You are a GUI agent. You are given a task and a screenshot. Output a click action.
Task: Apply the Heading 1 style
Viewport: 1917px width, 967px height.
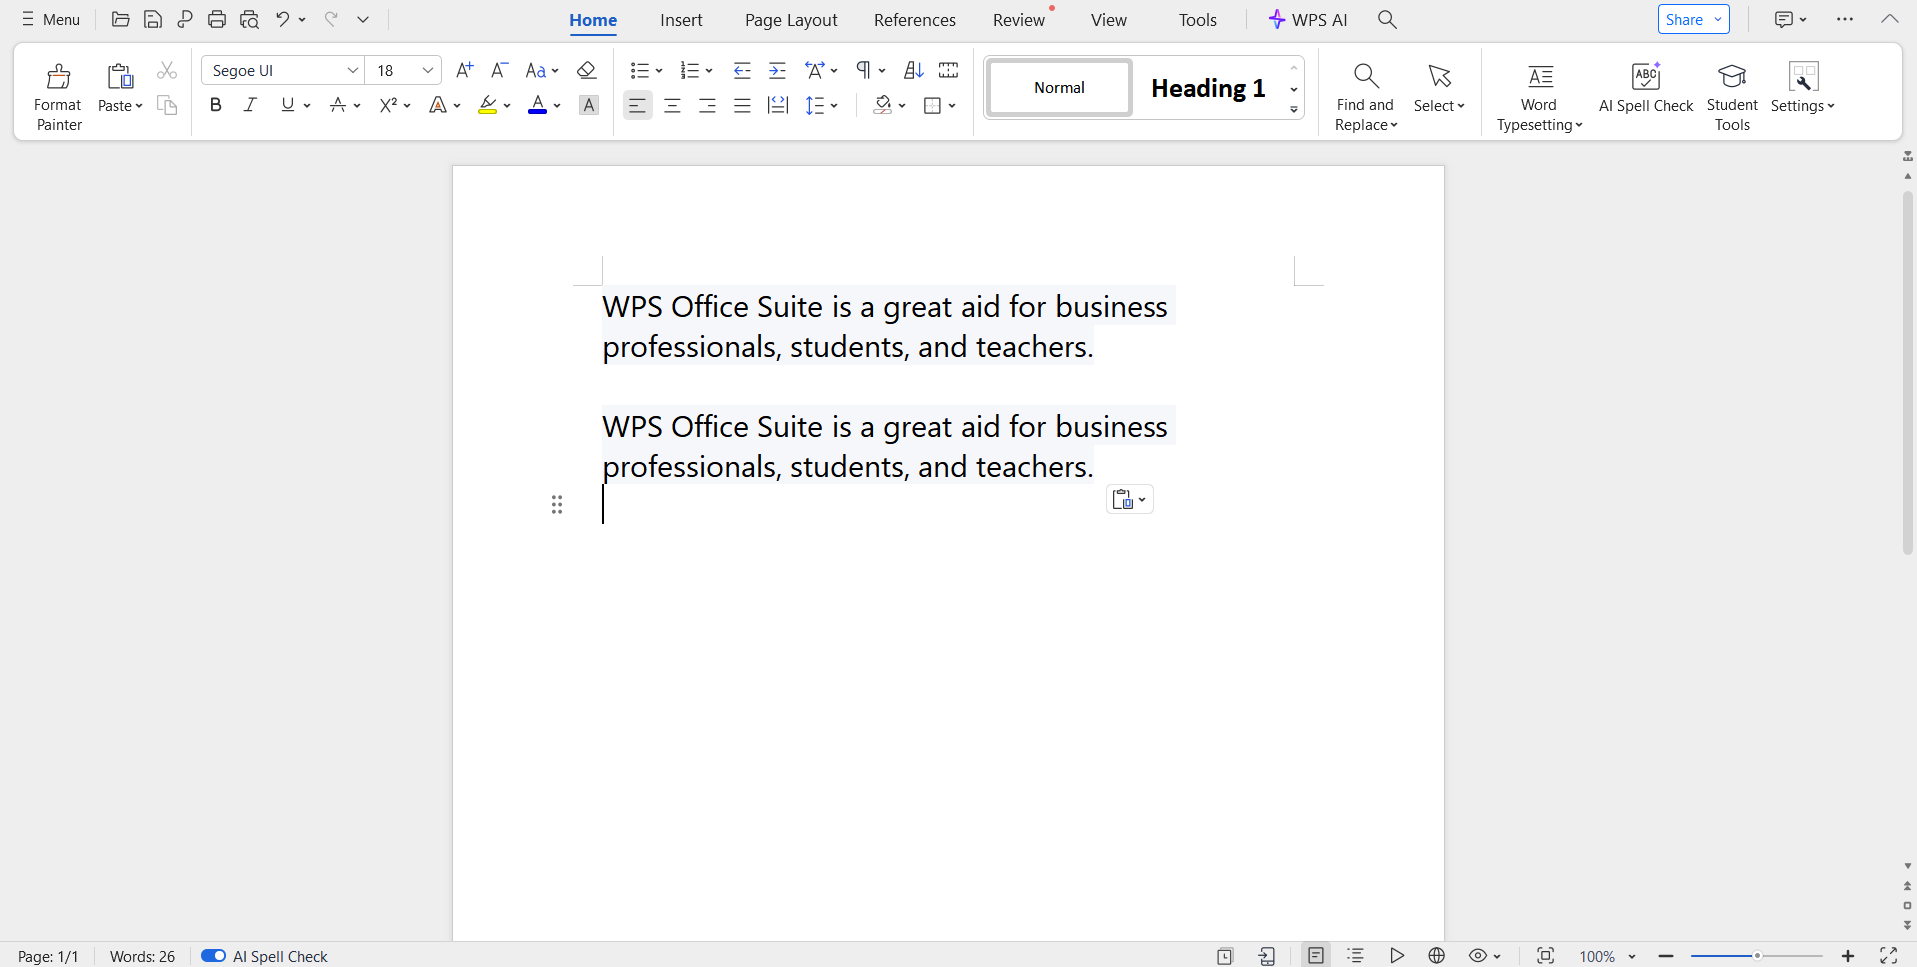click(x=1208, y=88)
